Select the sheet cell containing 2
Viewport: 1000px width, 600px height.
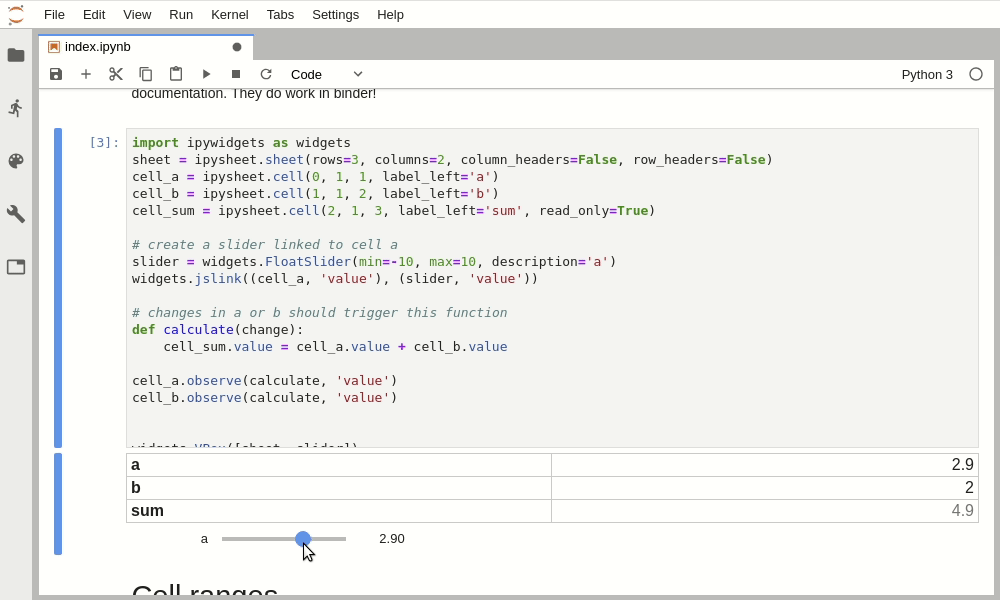(765, 488)
